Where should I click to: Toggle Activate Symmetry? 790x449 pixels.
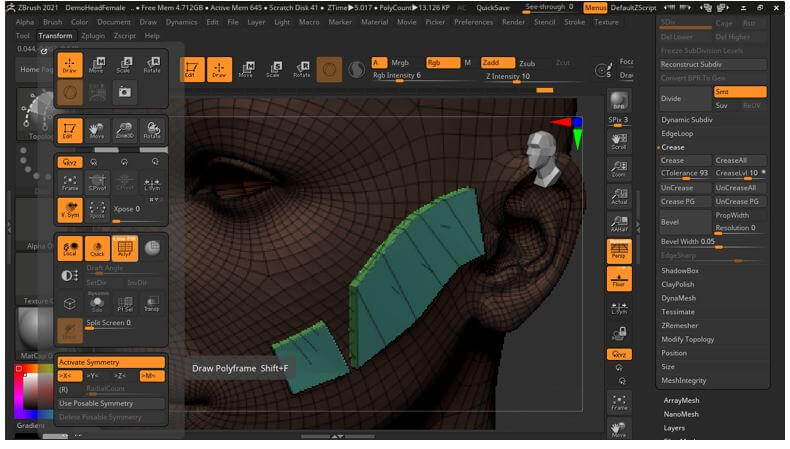point(111,362)
